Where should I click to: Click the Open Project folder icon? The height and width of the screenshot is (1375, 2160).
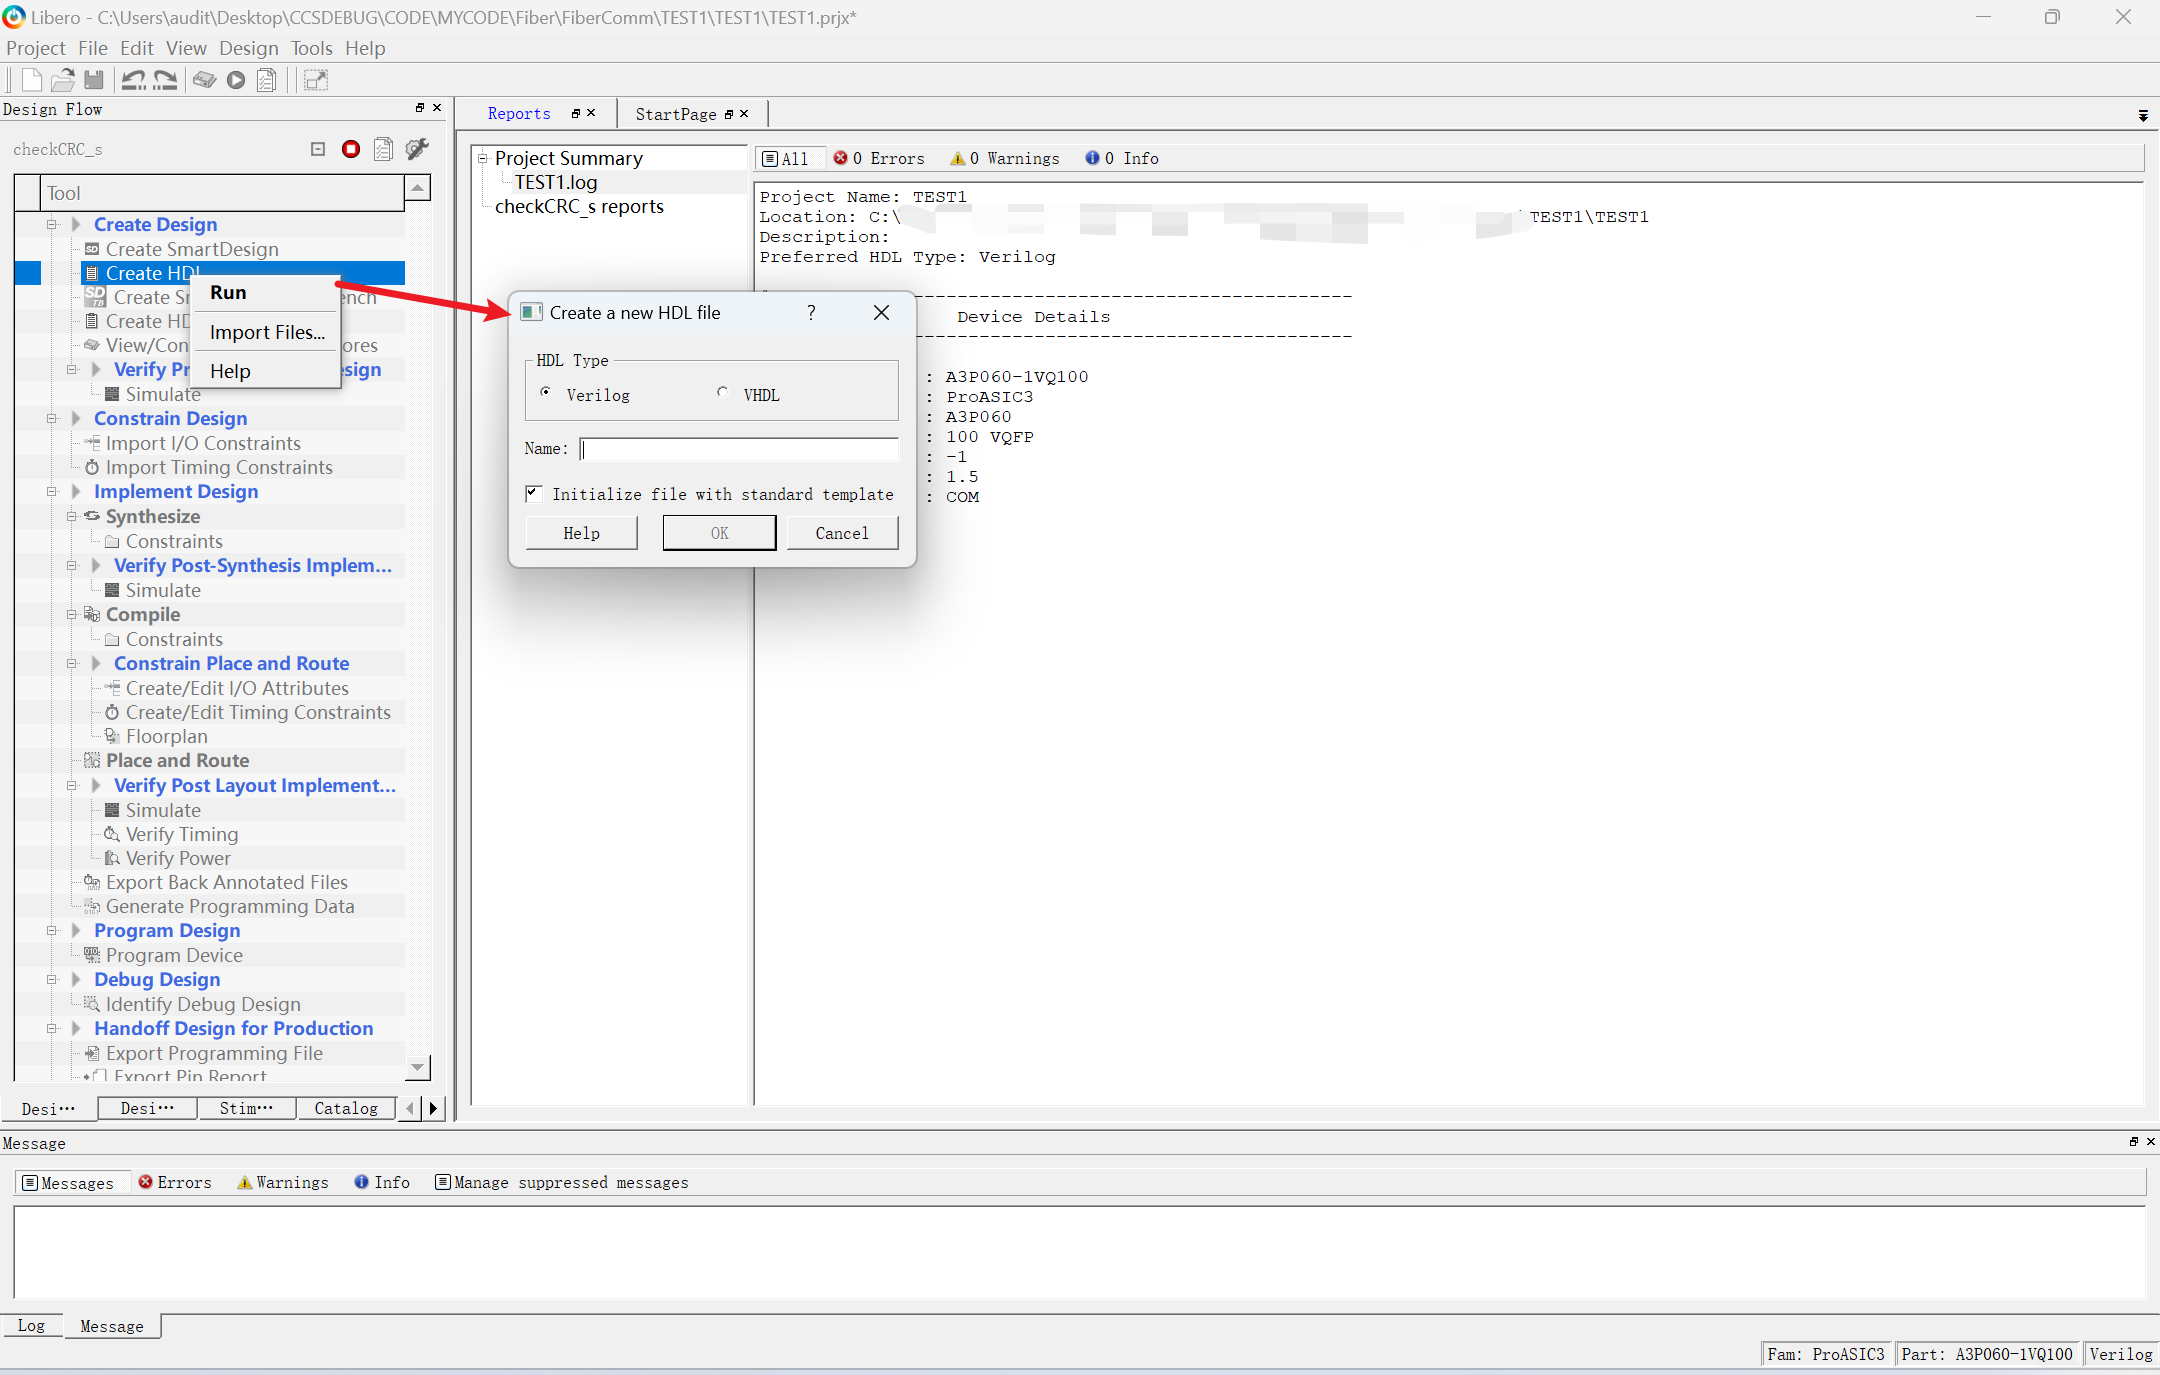(x=62, y=81)
